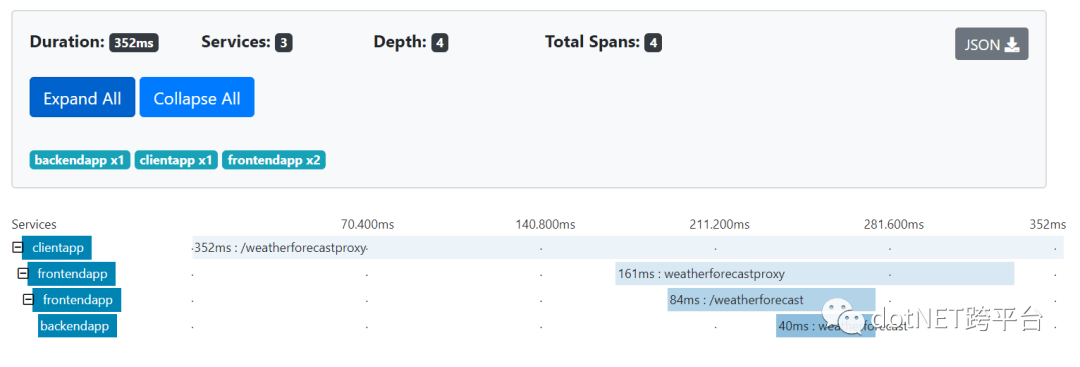Image resolution: width=1080 pixels, height=367 pixels.
Task: Open the clientapp service label
Action: 57,248
